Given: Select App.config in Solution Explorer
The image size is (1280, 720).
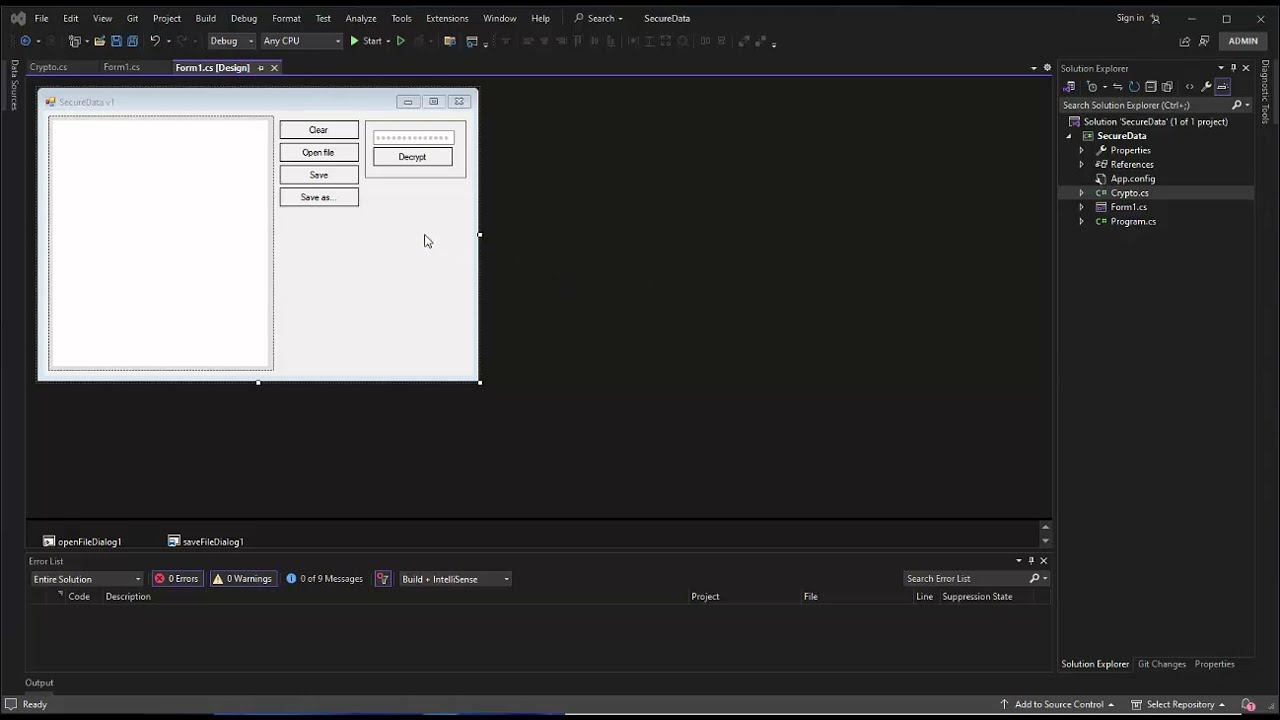Looking at the screenshot, I should click(x=1132, y=179).
